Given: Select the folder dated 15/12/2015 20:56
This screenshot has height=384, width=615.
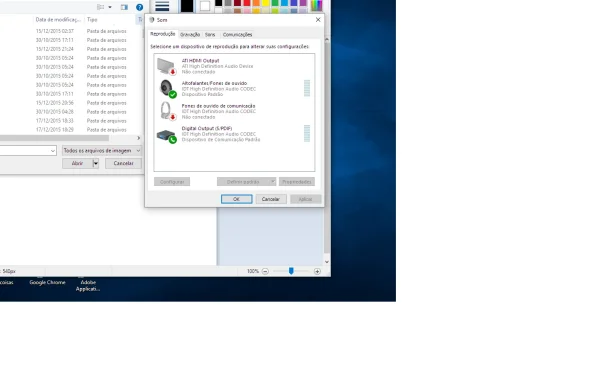Looking at the screenshot, I should 71,103.
